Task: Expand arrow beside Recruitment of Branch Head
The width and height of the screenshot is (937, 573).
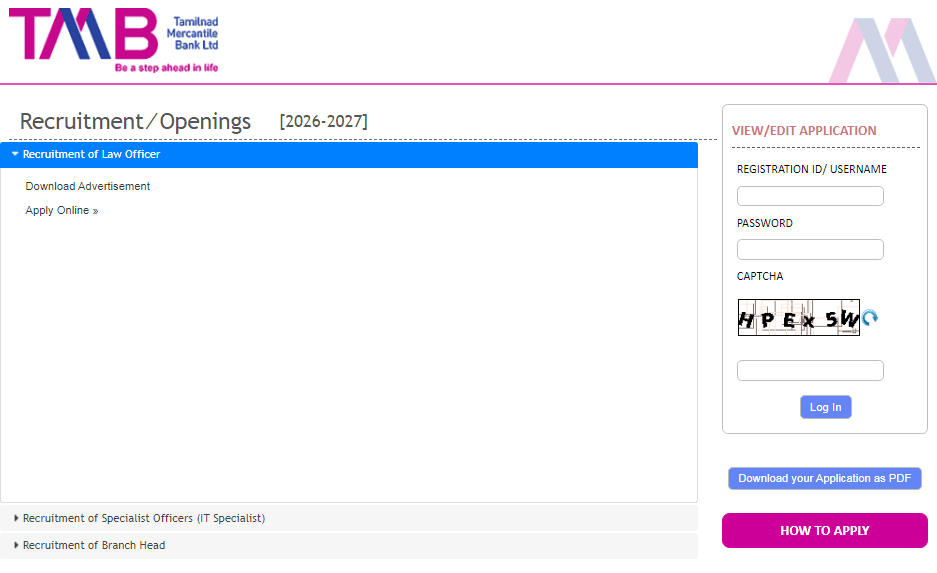Action: (x=16, y=545)
